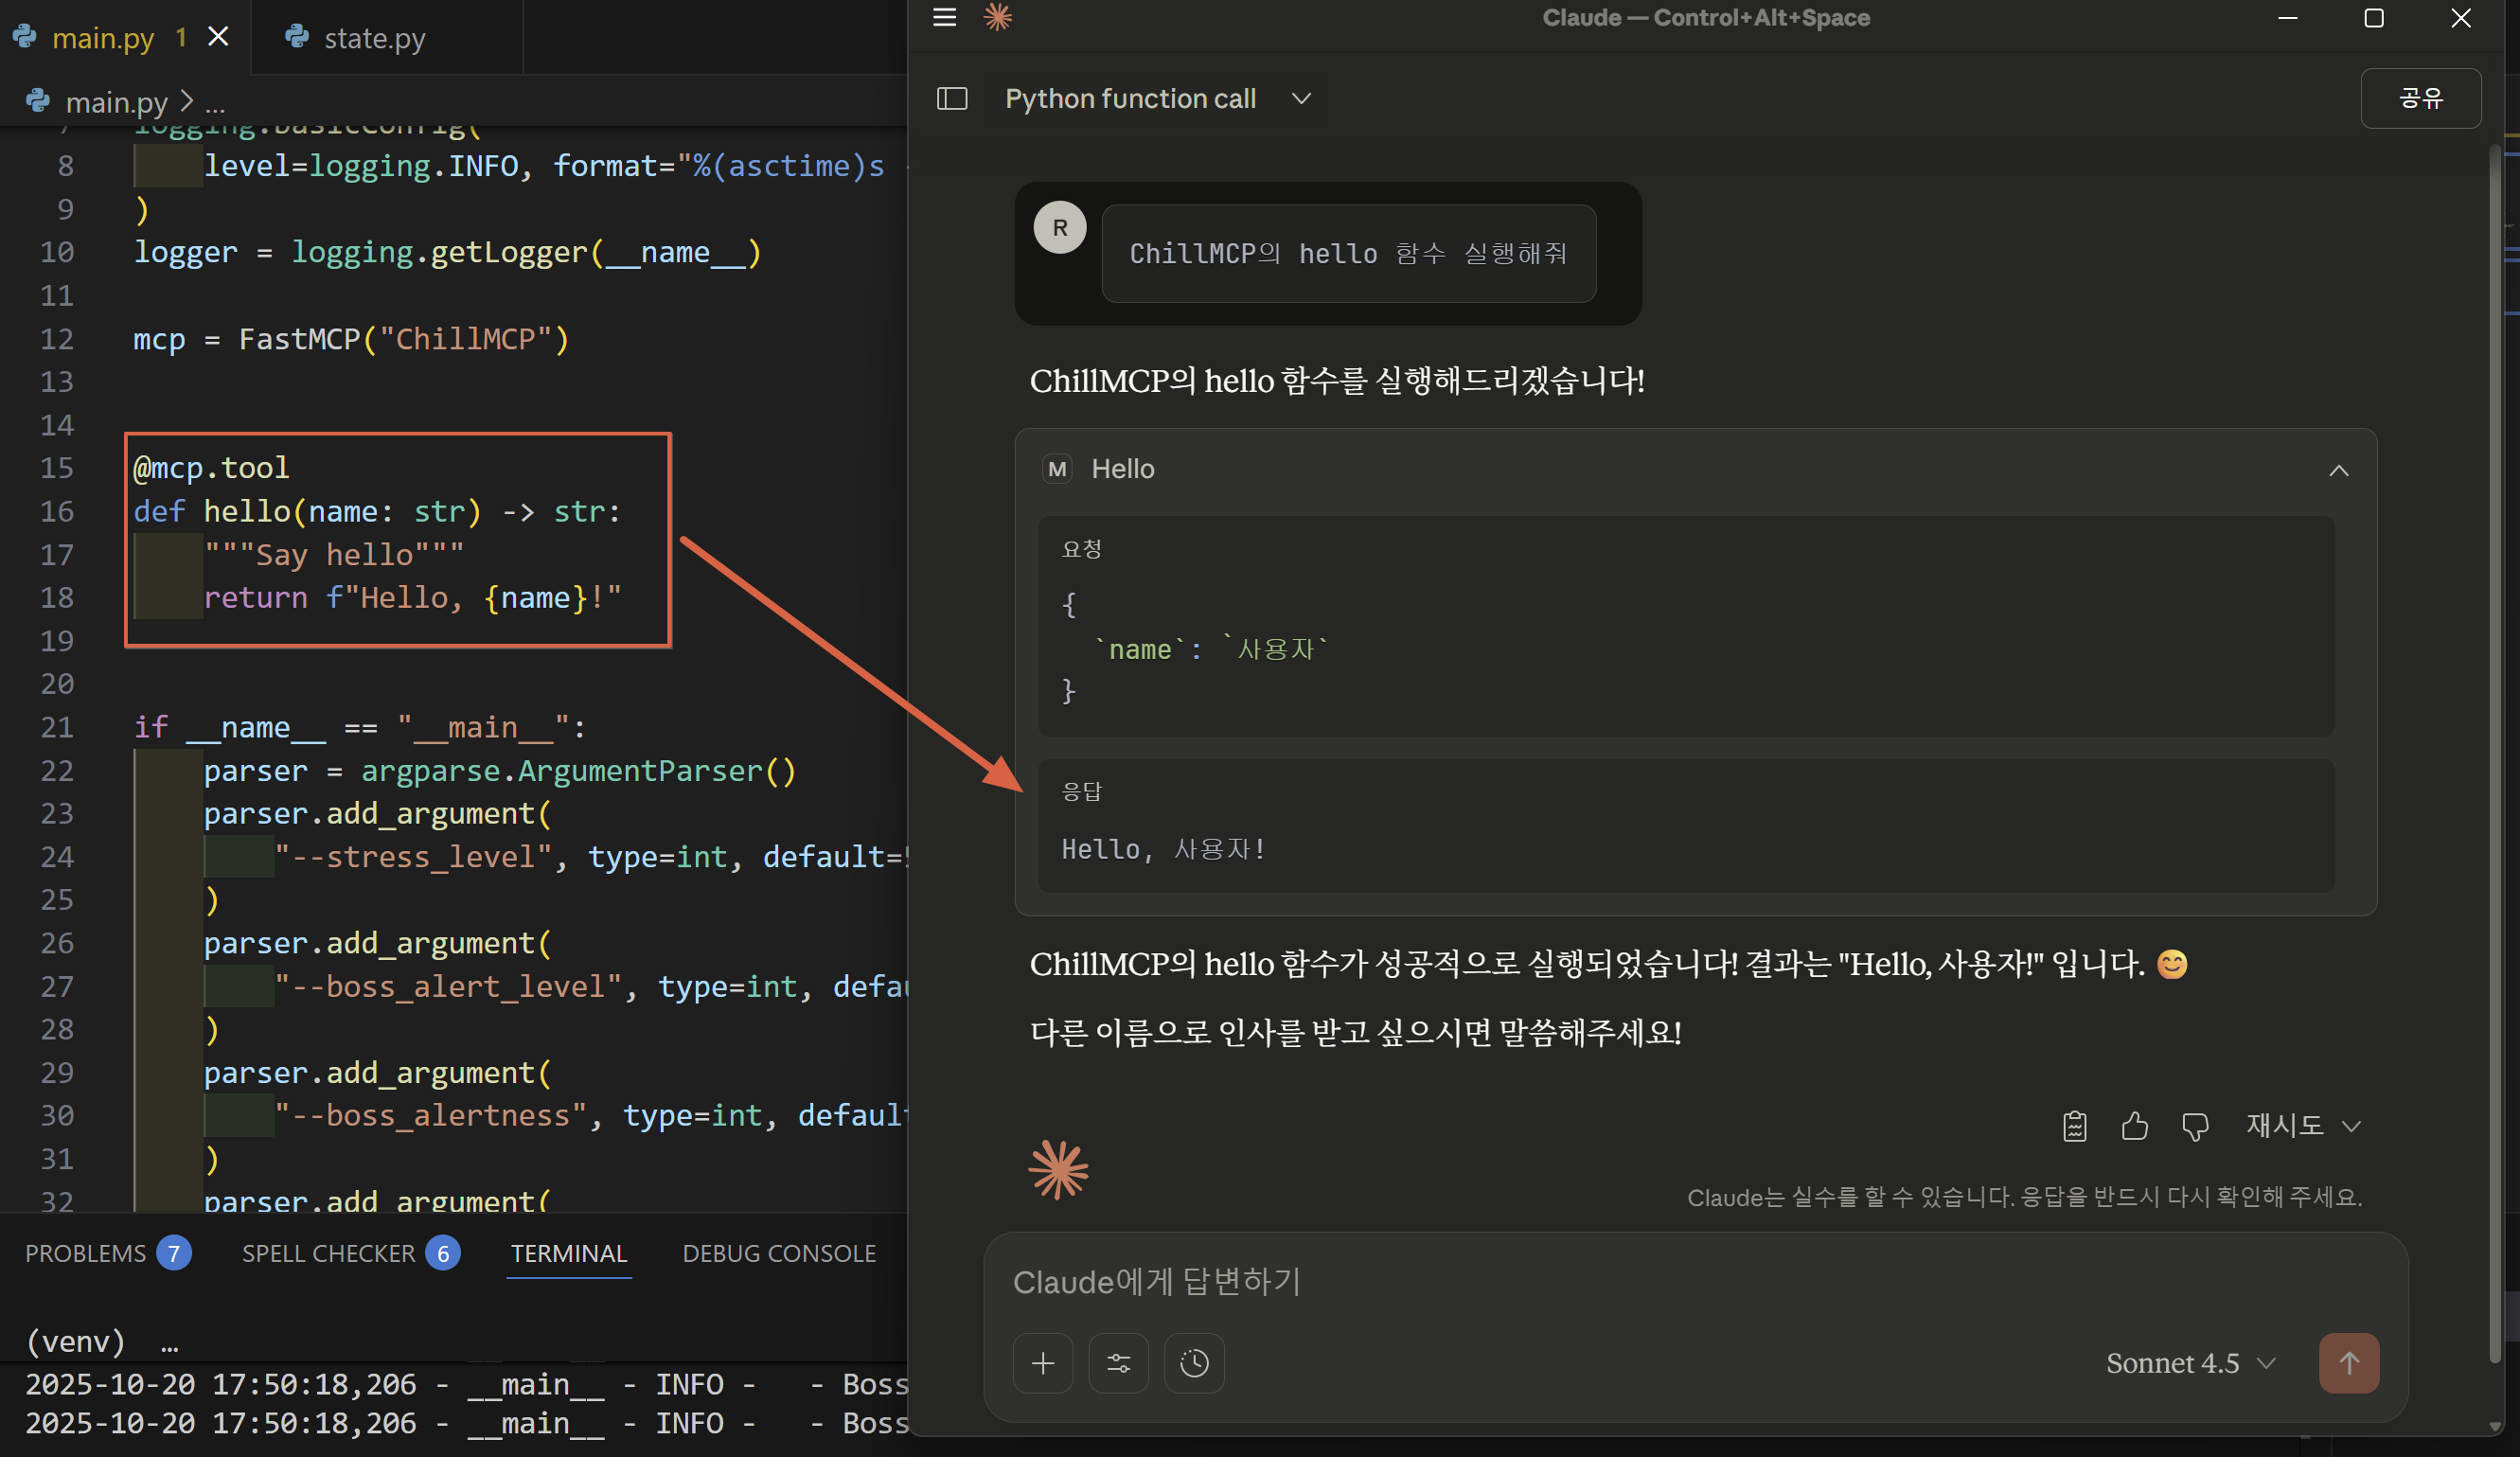Copy the response with clipboard icon

2074,1126
